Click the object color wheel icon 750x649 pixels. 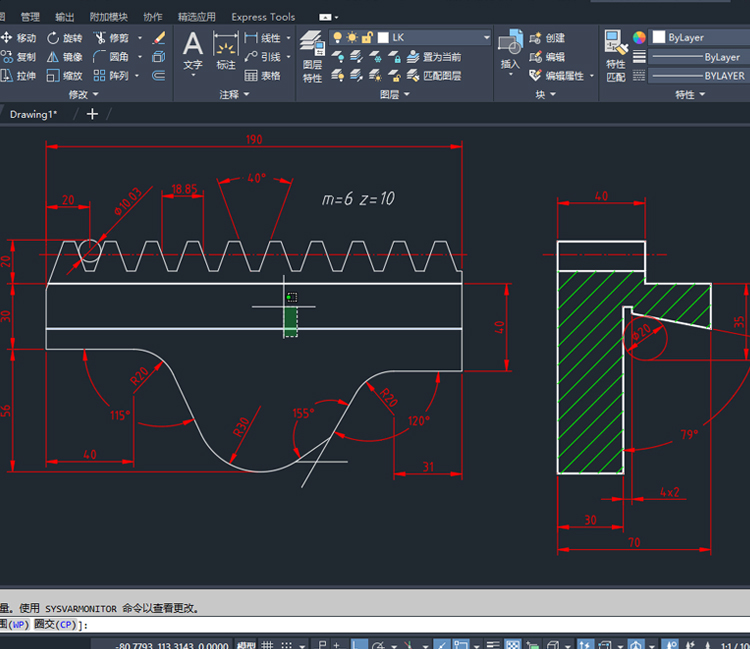(639, 37)
